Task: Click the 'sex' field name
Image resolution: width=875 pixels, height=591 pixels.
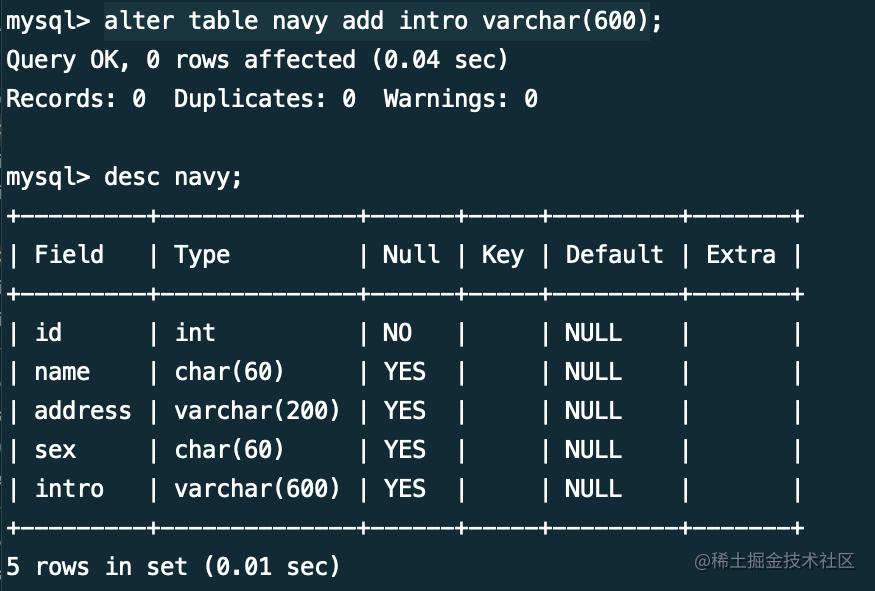Action: pos(55,450)
